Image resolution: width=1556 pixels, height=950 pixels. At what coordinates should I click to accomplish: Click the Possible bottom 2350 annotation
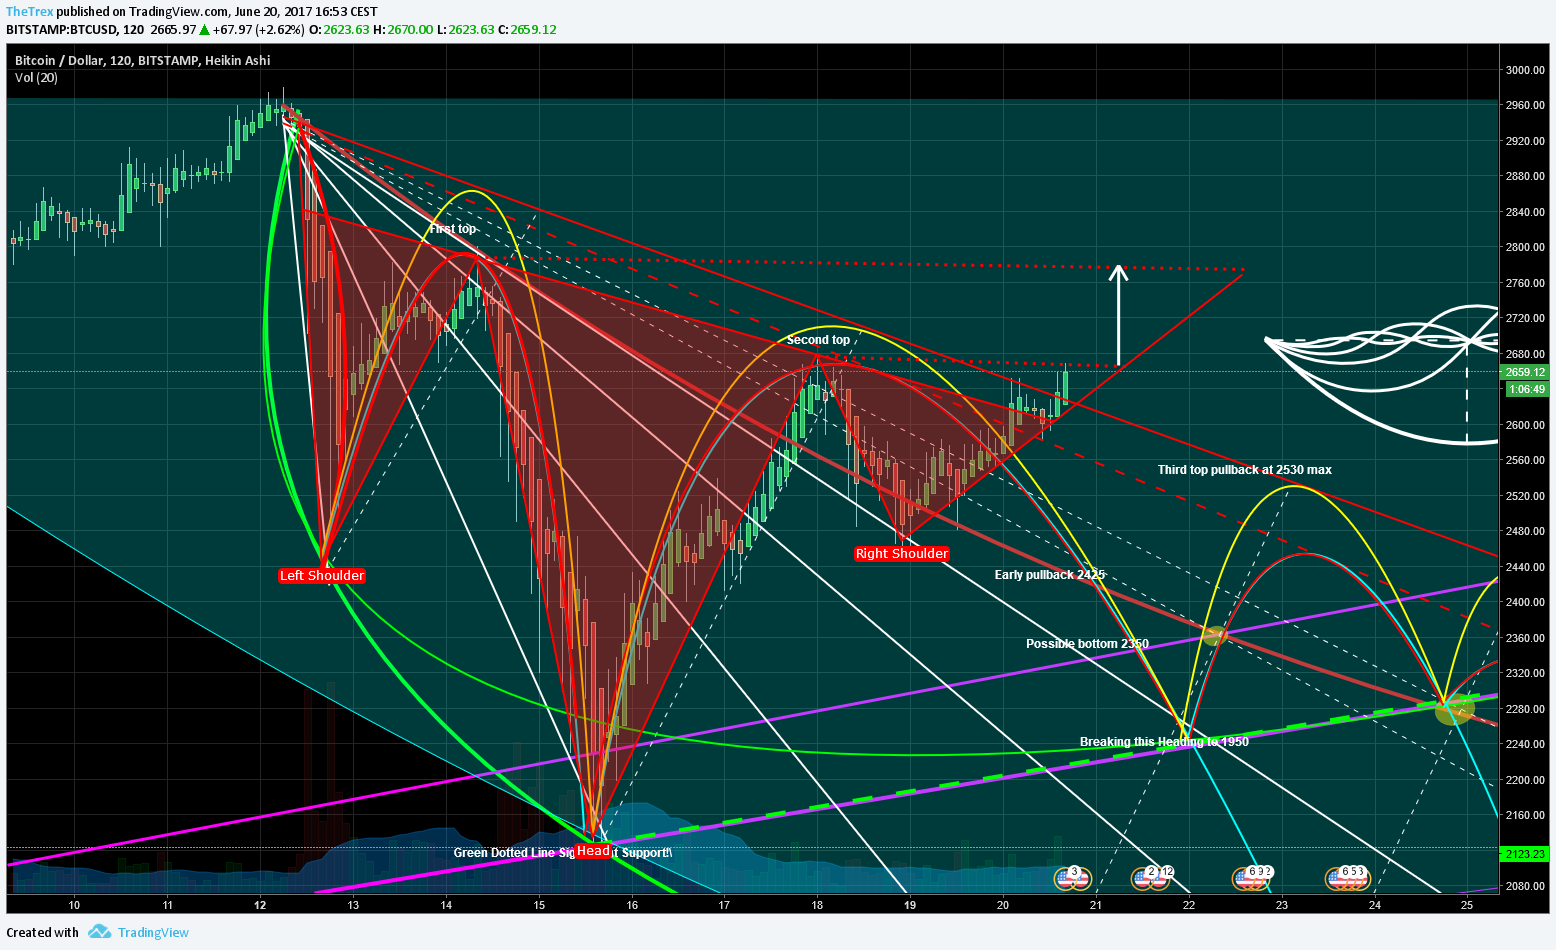[x=1088, y=644]
